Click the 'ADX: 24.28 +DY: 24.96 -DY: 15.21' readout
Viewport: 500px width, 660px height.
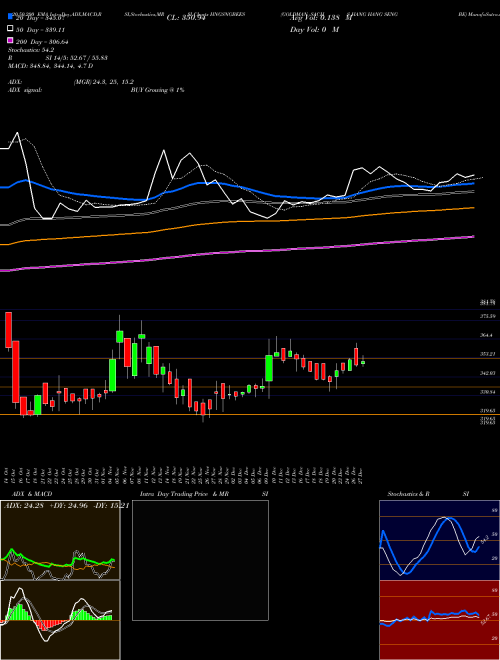[67, 505]
